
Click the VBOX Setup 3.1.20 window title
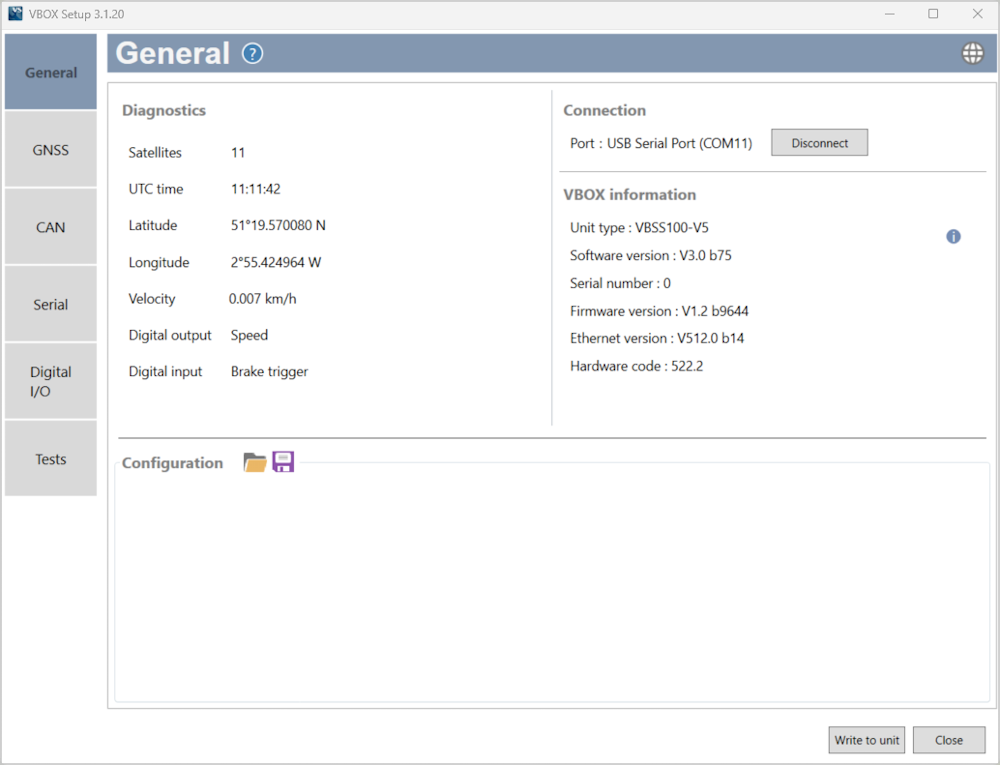(77, 14)
